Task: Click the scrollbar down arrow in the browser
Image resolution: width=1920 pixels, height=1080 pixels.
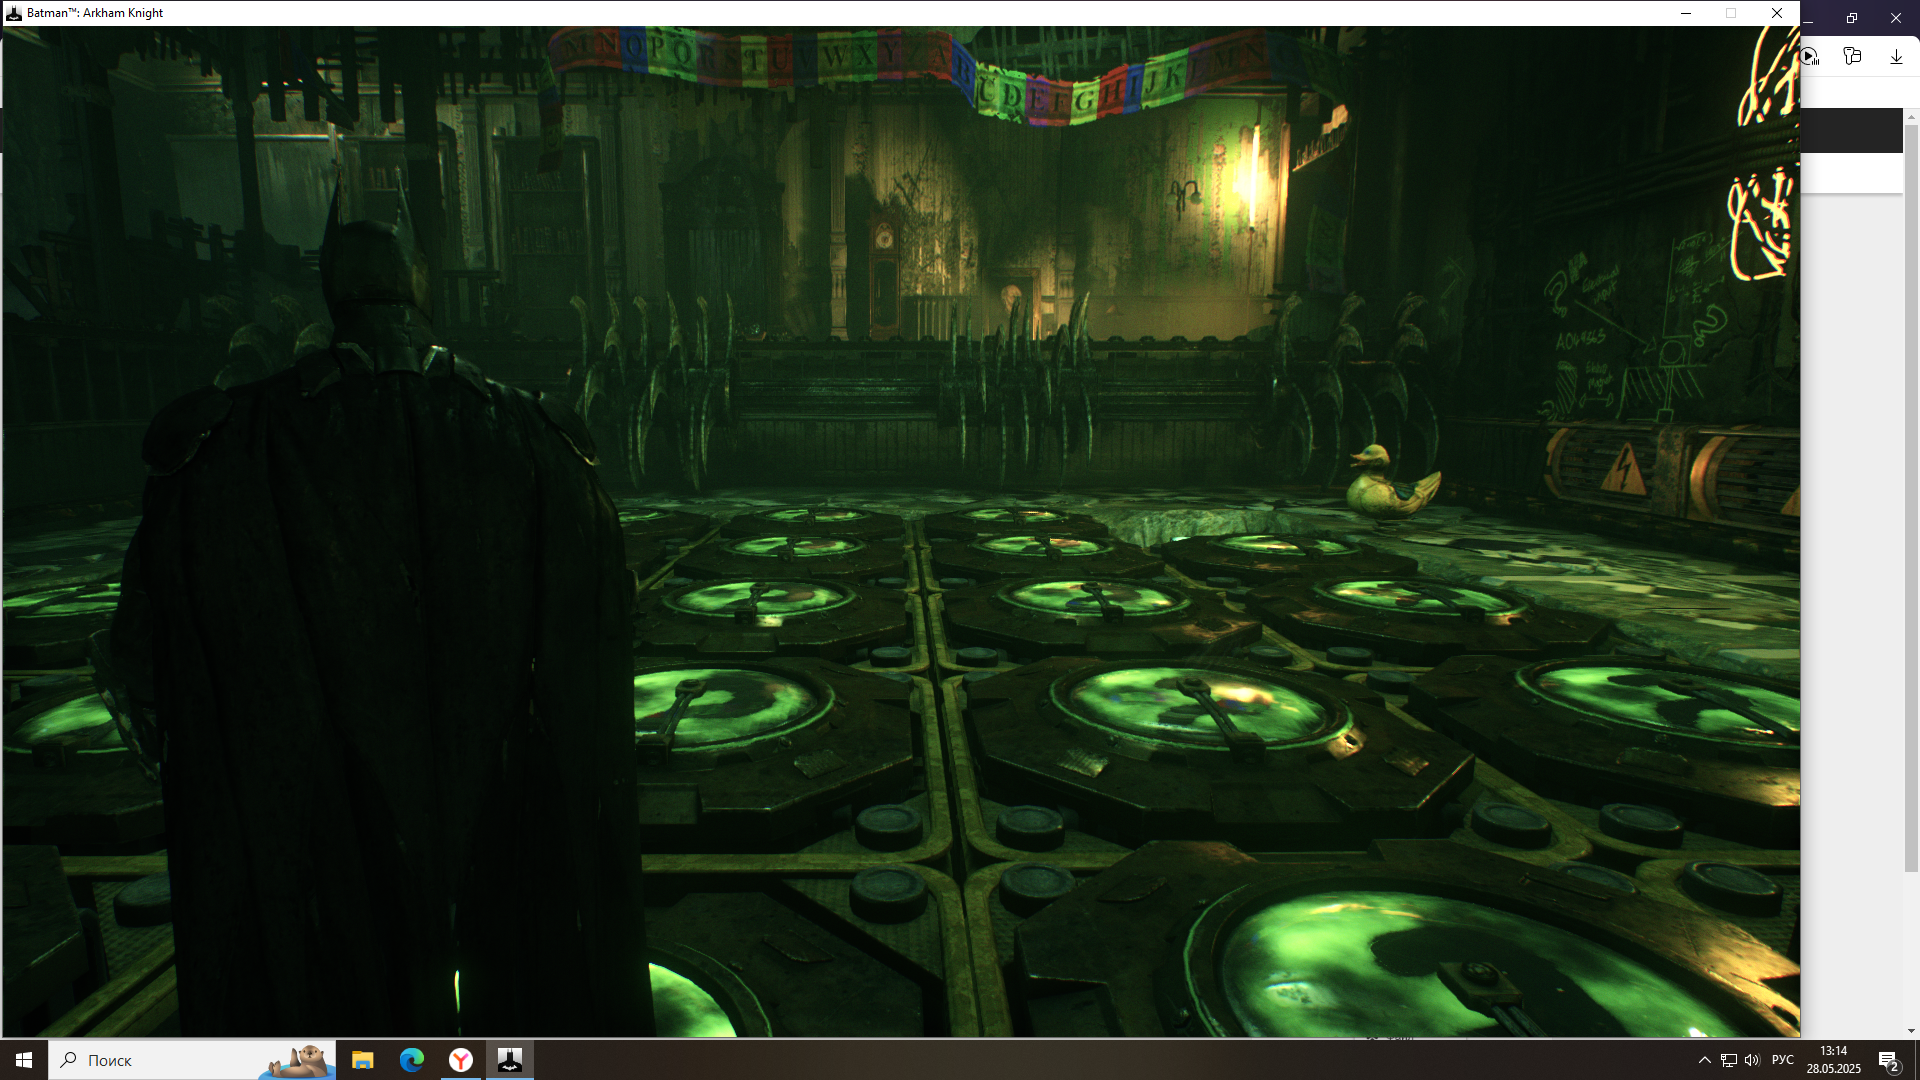Action: pos(1911,1031)
